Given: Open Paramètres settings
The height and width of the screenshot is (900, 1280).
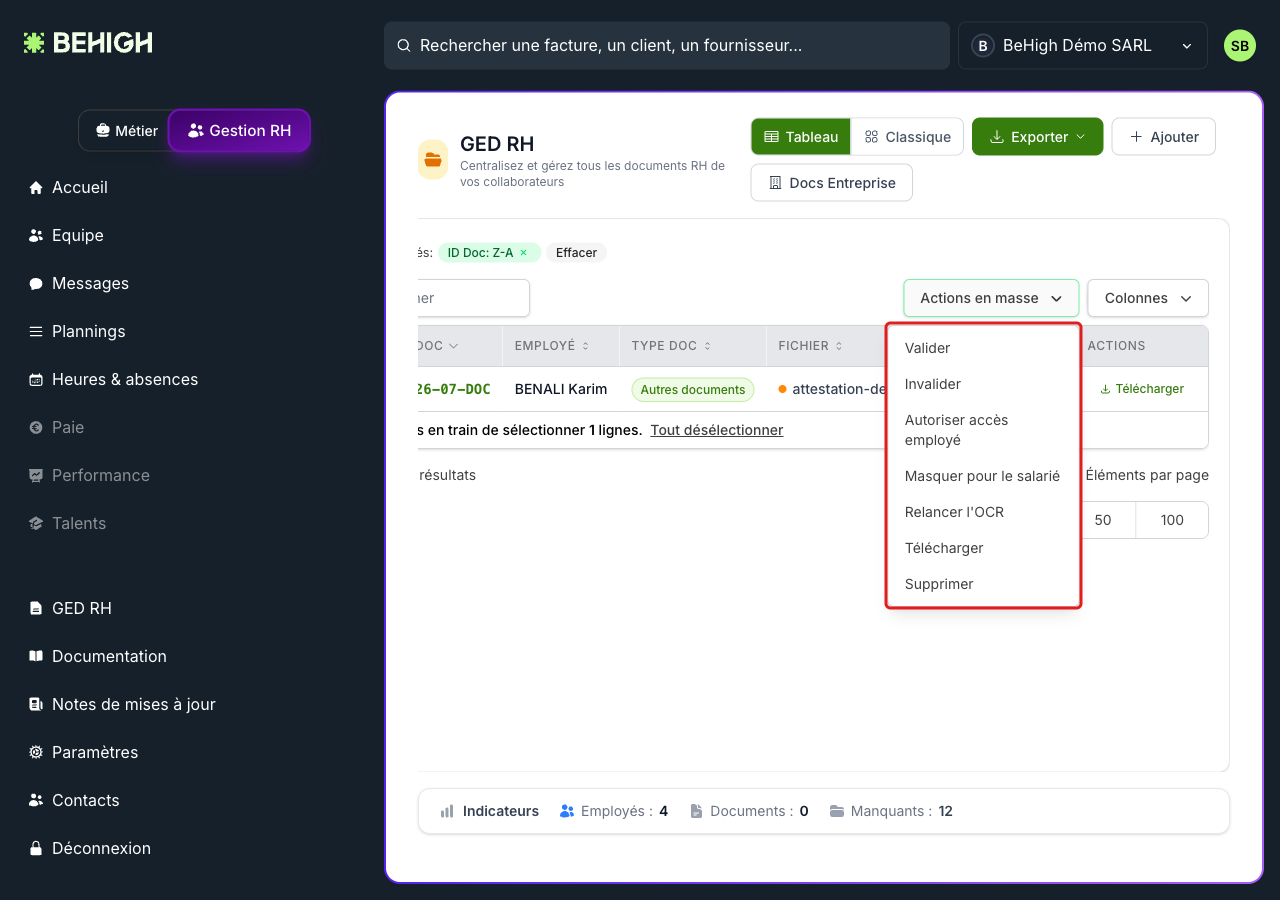Looking at the screenshot, I should click(x=83, y=752).
